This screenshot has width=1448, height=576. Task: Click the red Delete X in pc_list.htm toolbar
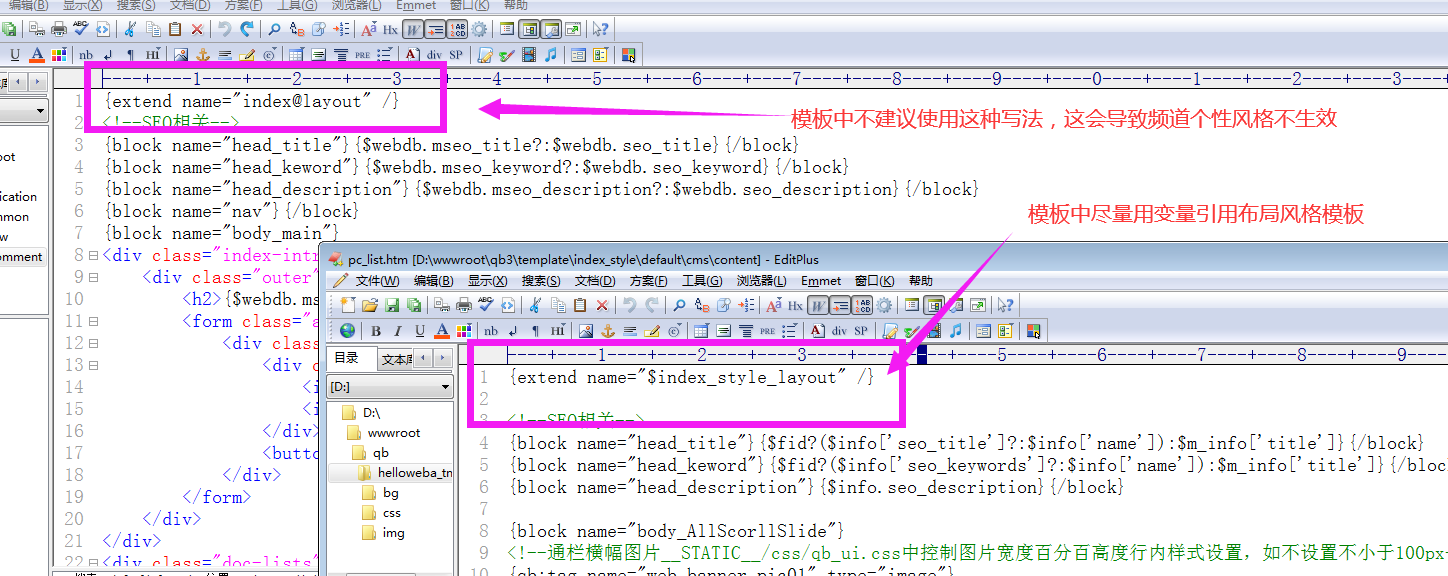tap(602, 305)
